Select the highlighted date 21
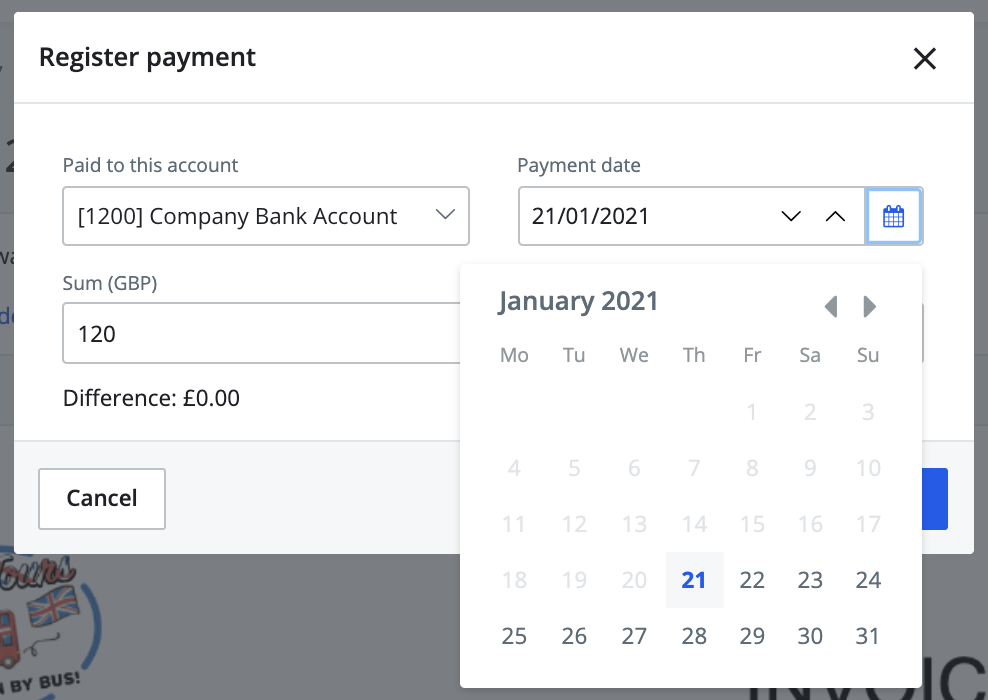988x700 pixels. pos(694,580)
